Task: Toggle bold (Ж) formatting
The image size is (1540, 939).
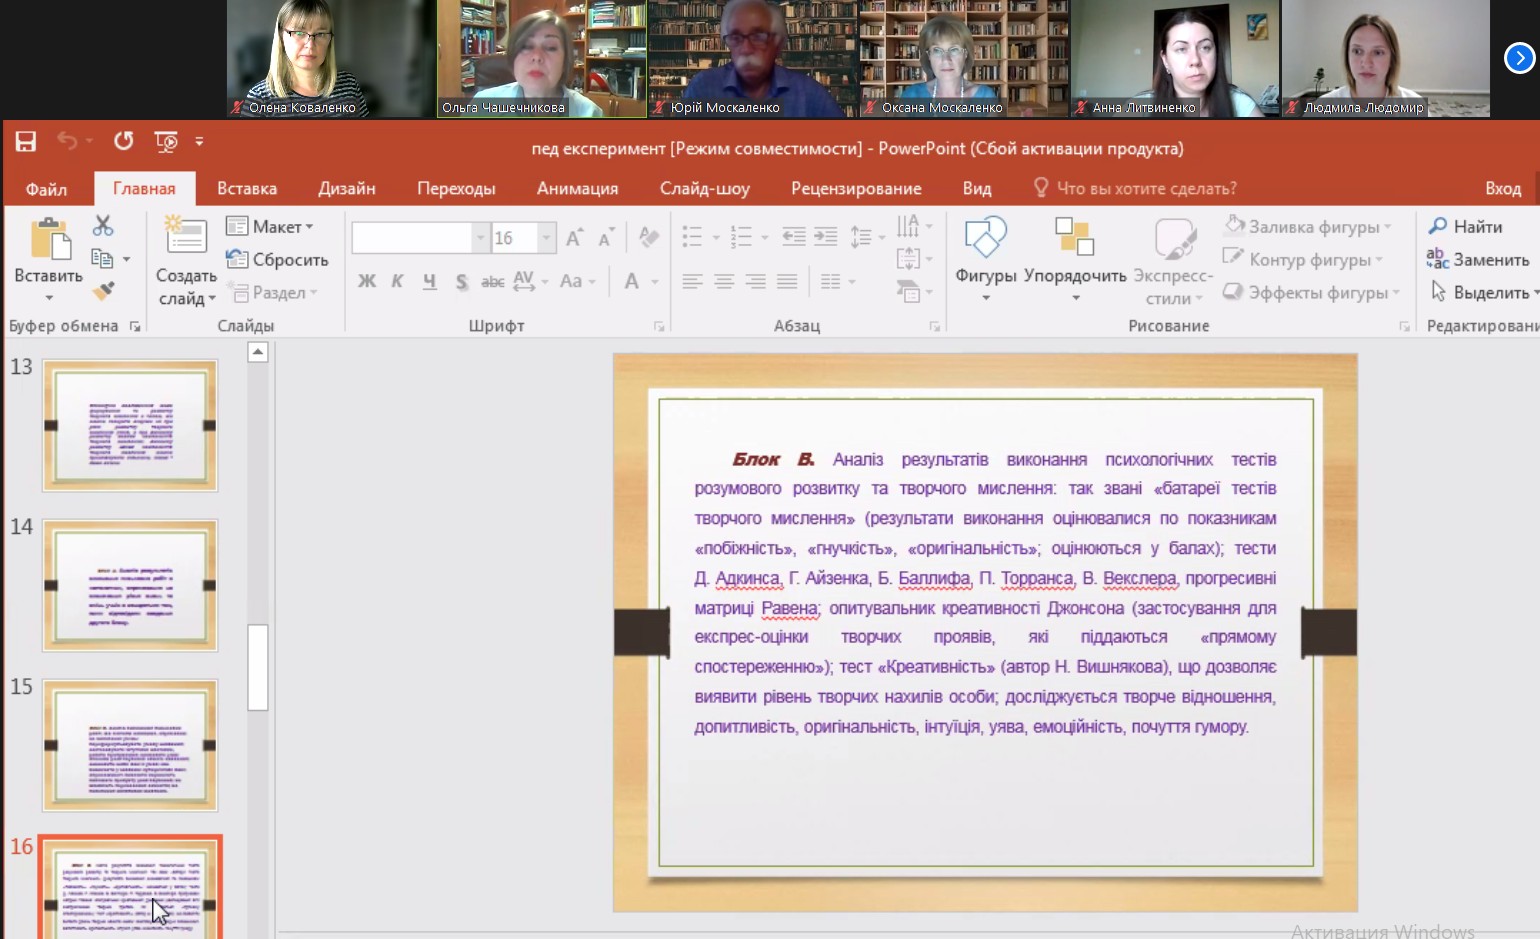Action: 367,281
